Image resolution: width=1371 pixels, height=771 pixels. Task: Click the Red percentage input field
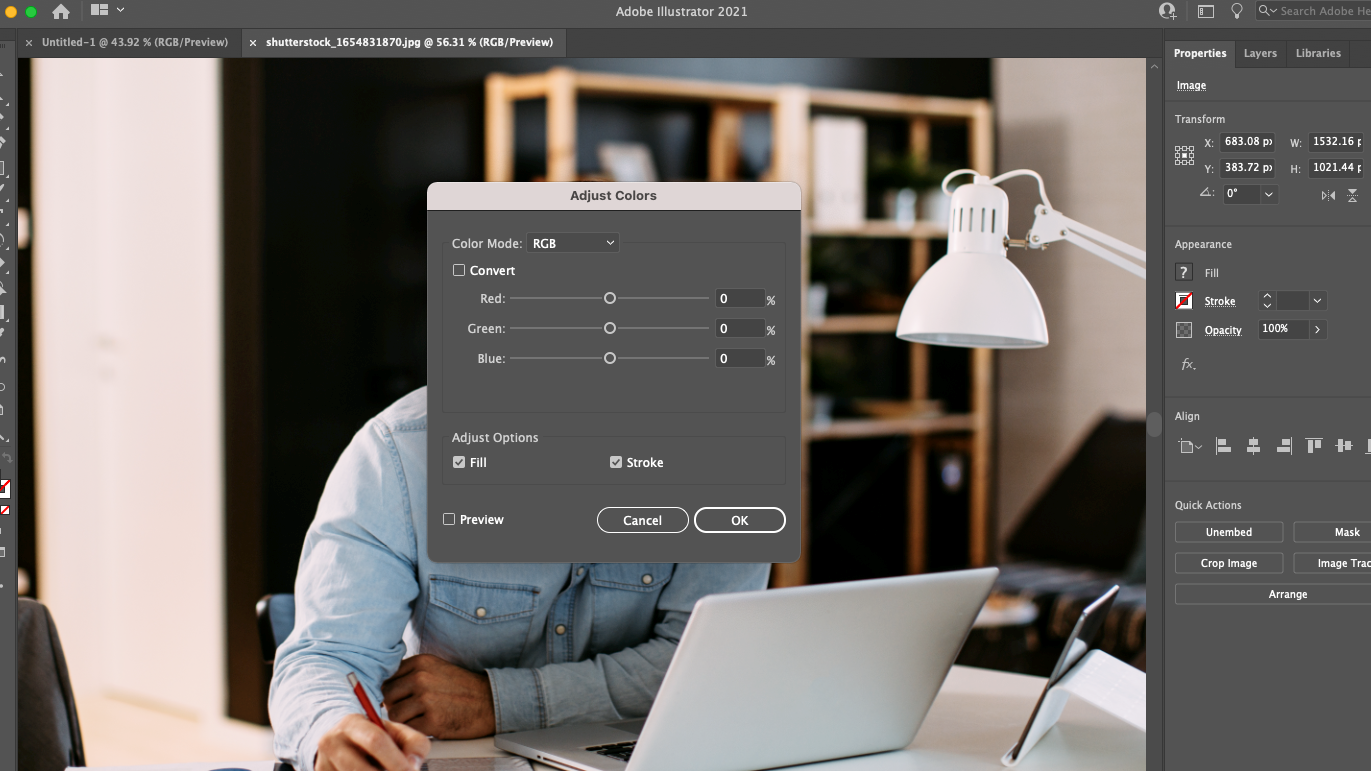point(739,299)
